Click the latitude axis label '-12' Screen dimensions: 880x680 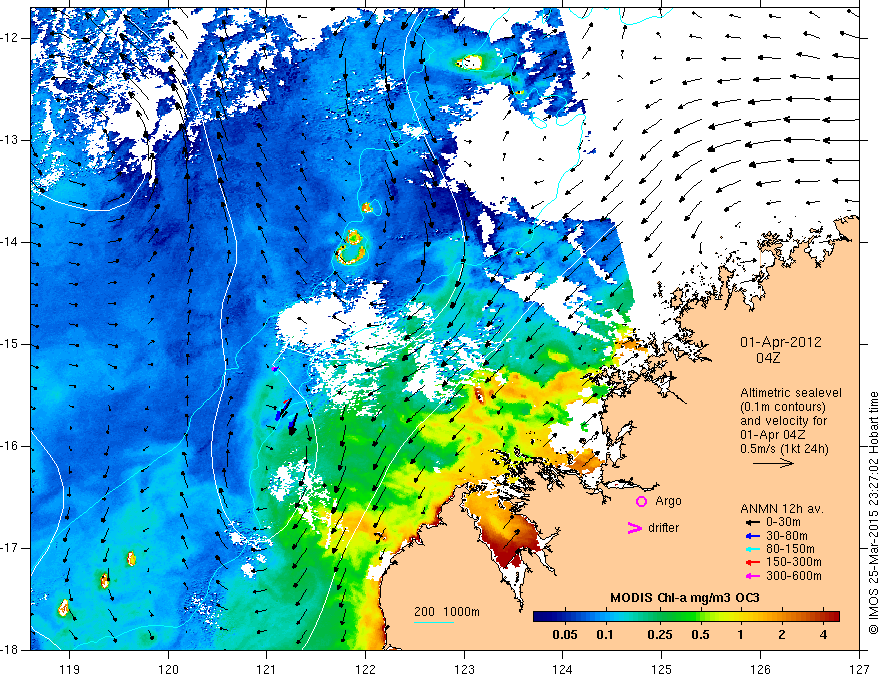click(11, 38)
